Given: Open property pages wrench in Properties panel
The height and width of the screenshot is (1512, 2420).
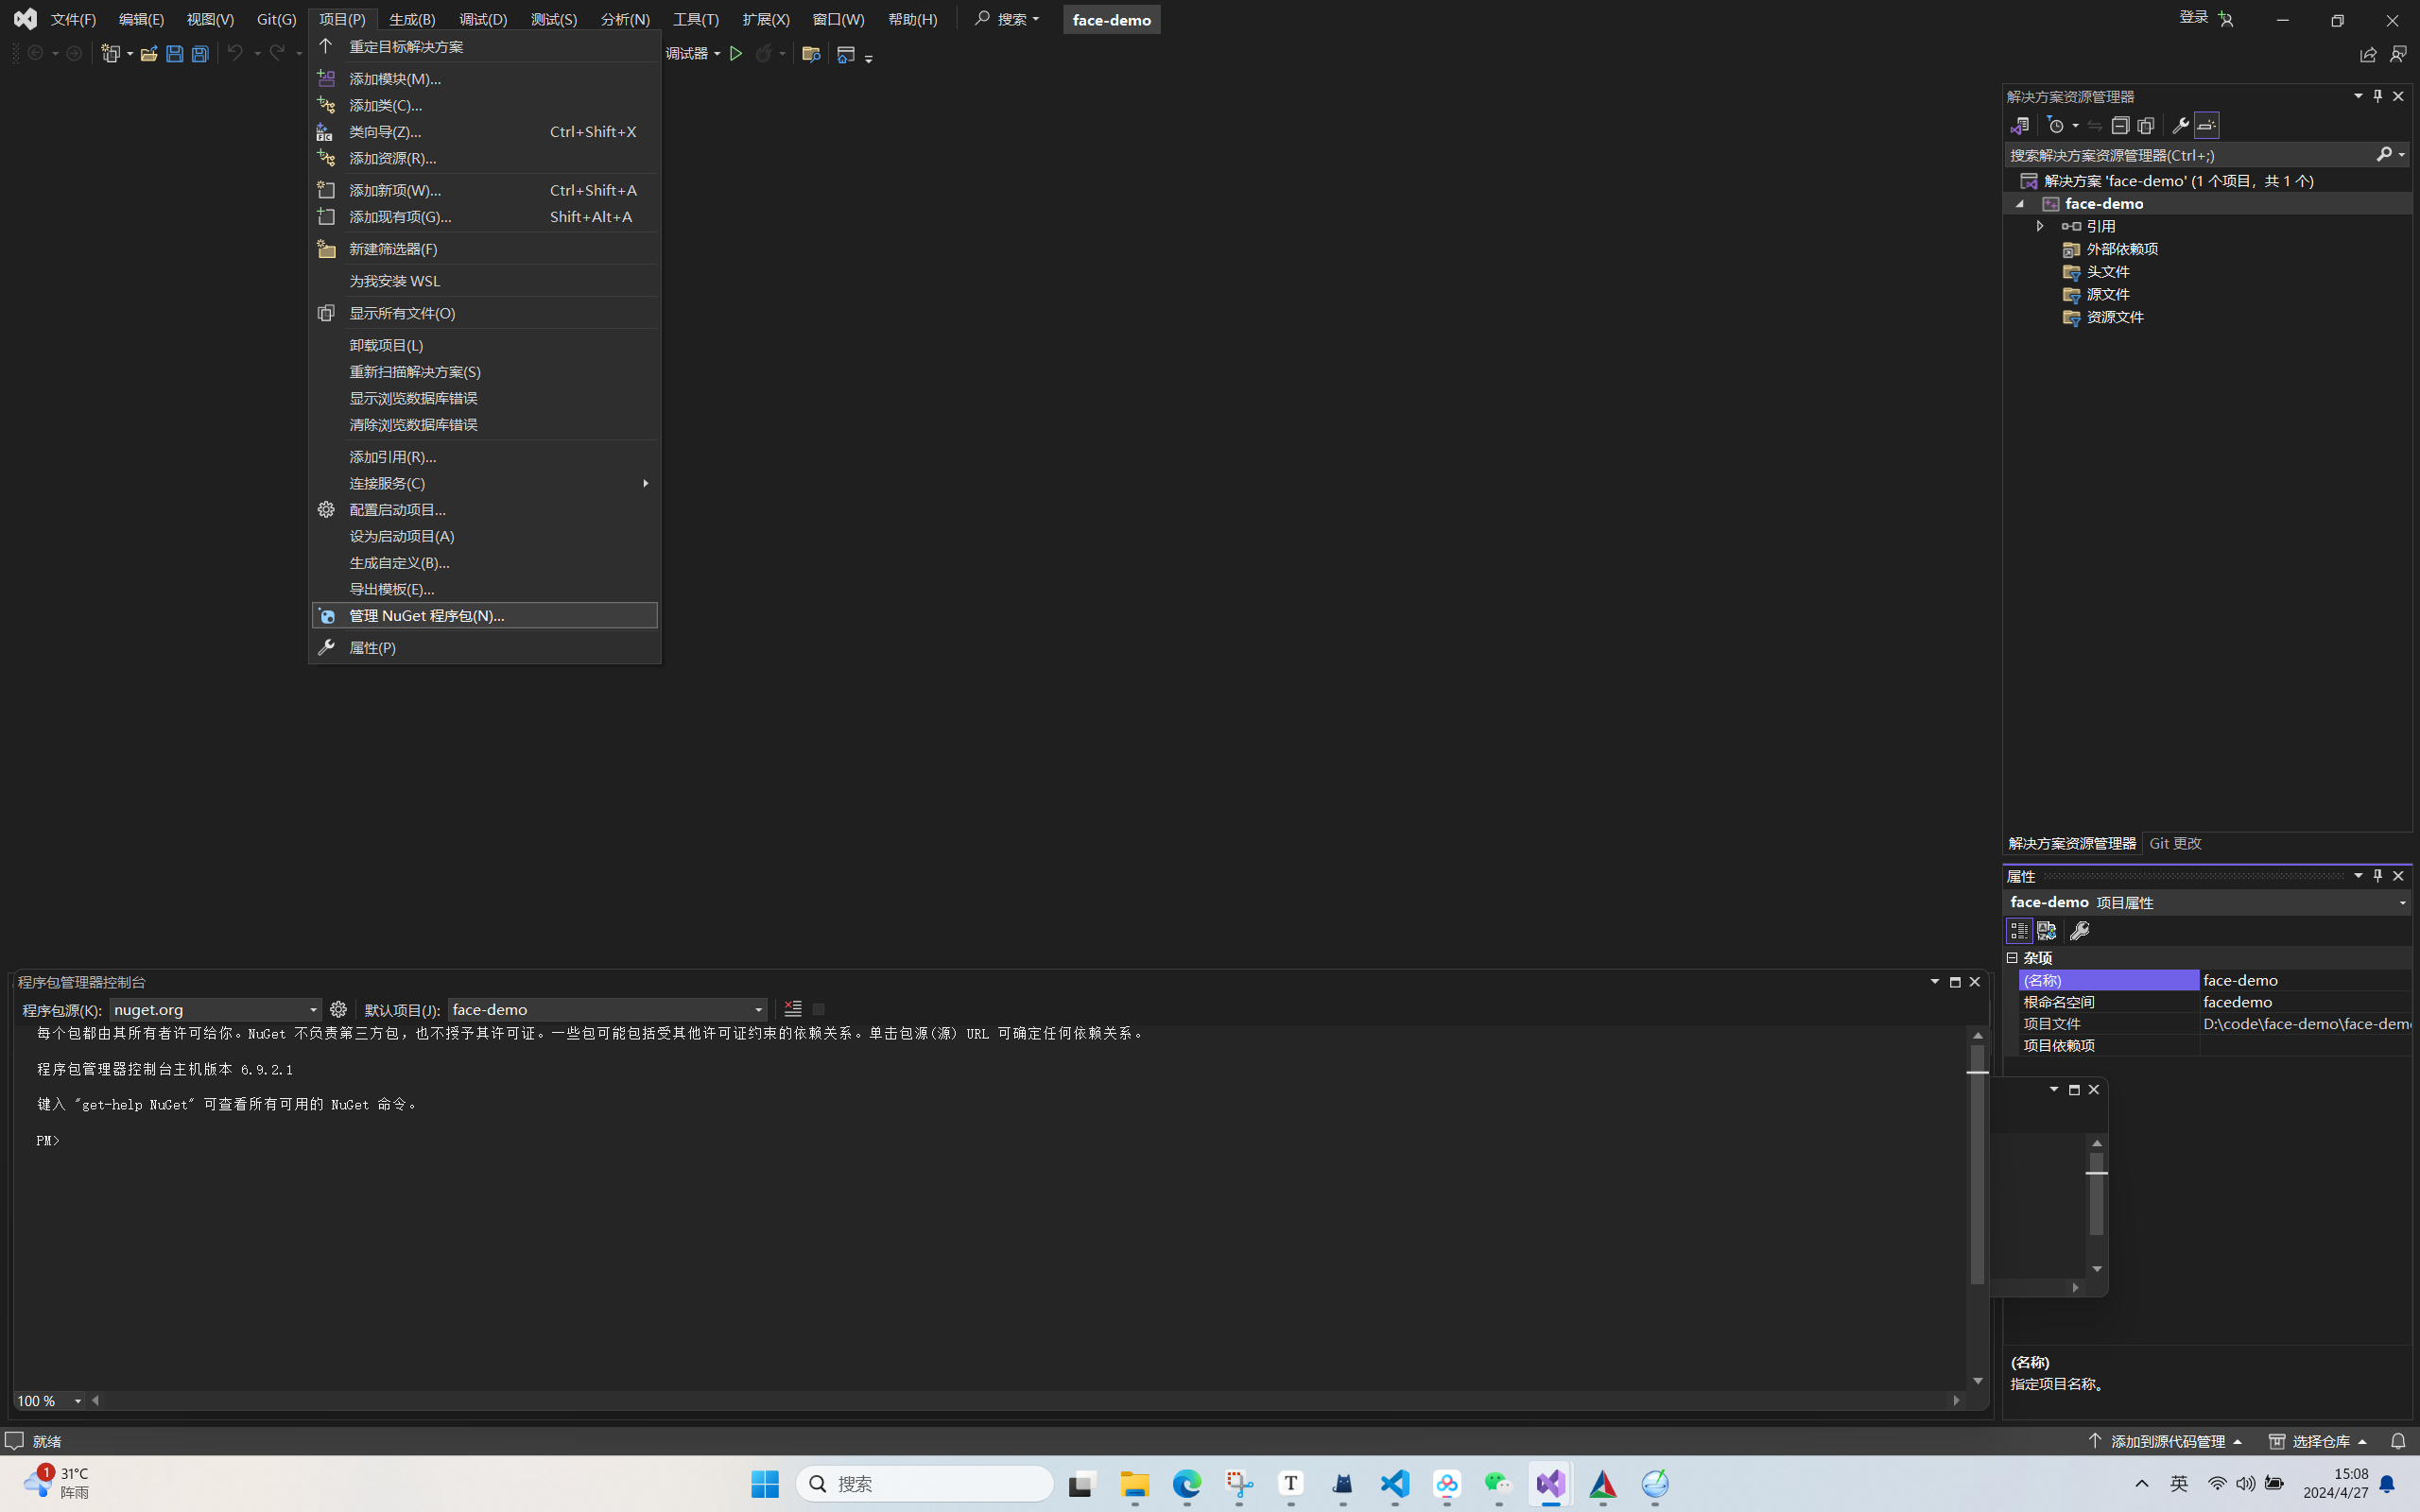Looking at the screenshot, I should tap(2081, 930).
